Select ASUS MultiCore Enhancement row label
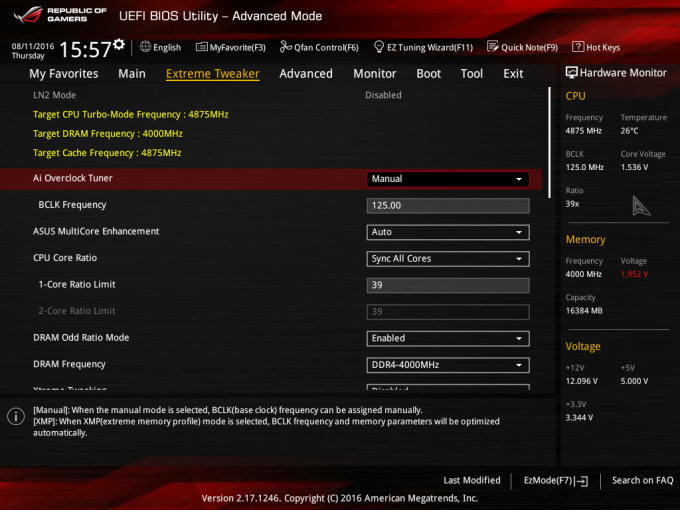 [x=96, y=231]
